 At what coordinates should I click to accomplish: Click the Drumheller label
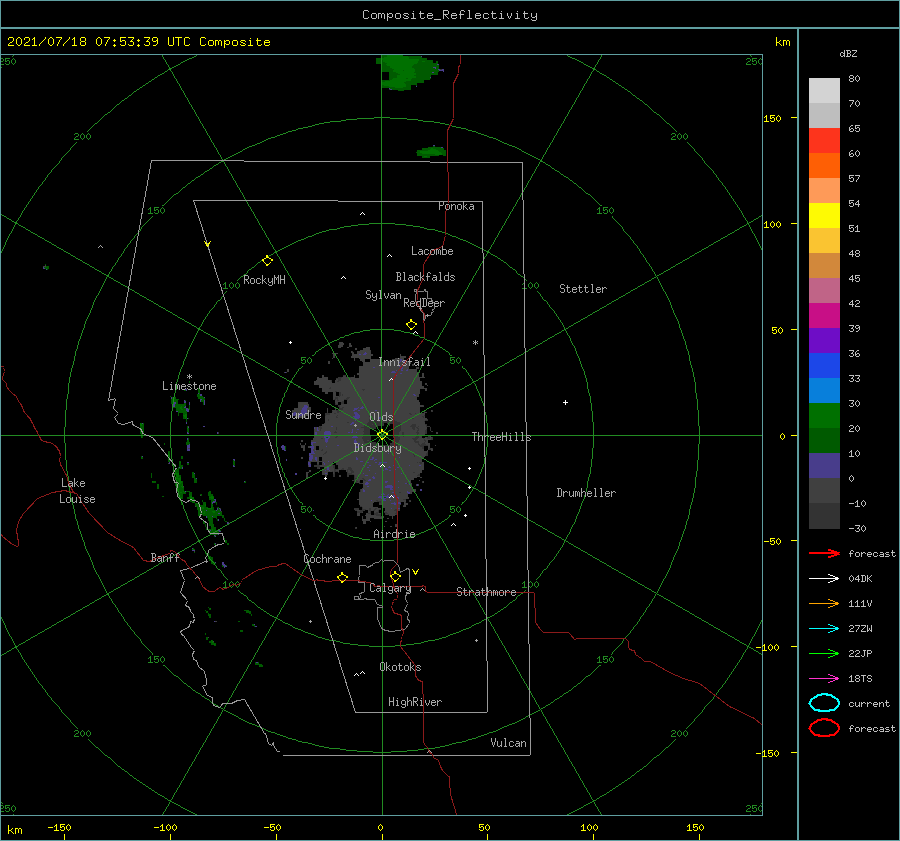[586, 493]
